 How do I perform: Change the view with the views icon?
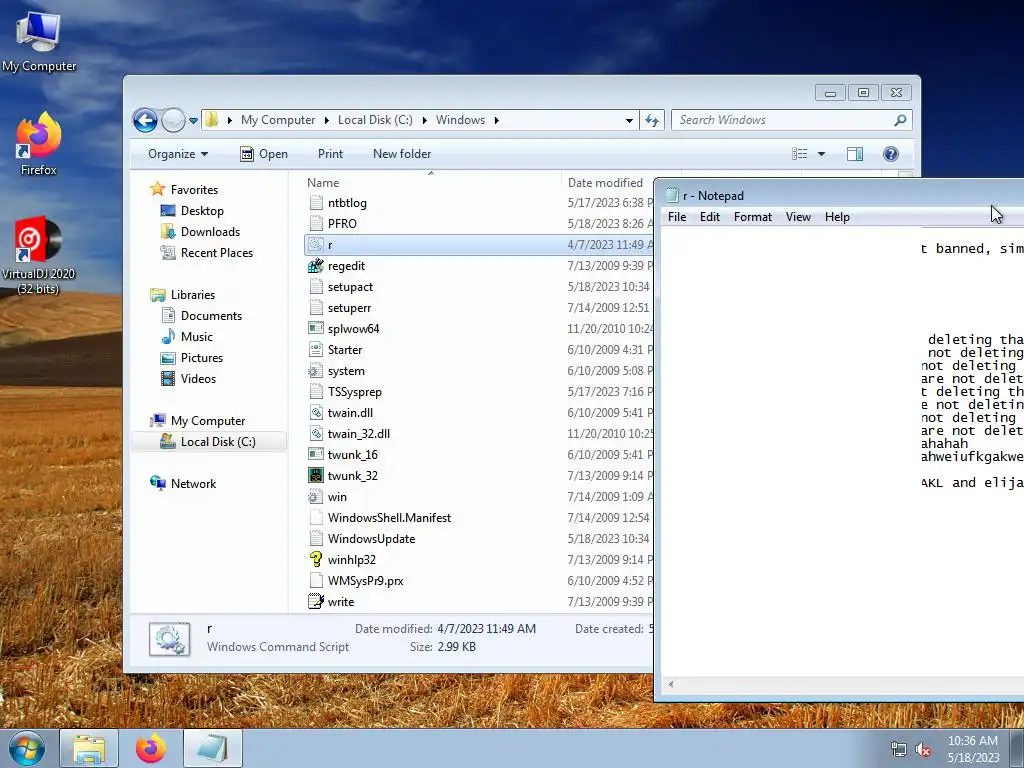click(799, 154)
